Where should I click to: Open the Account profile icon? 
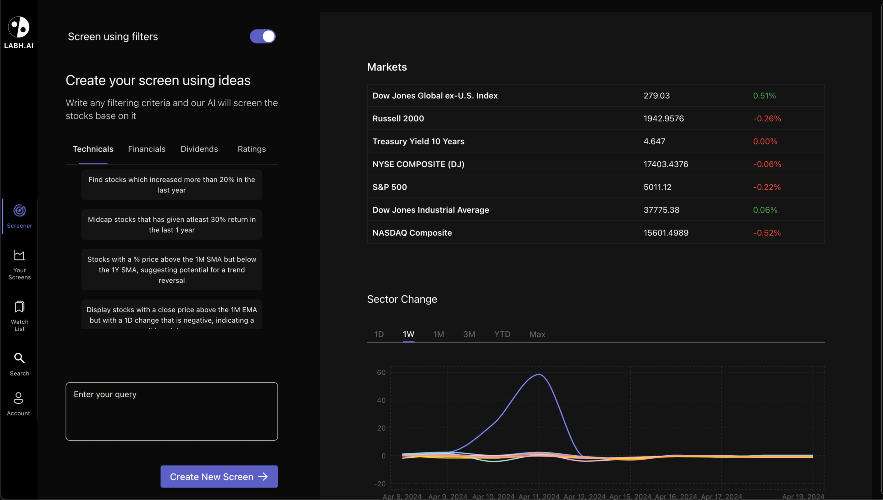pyautogui.click(x=19, y=398)
